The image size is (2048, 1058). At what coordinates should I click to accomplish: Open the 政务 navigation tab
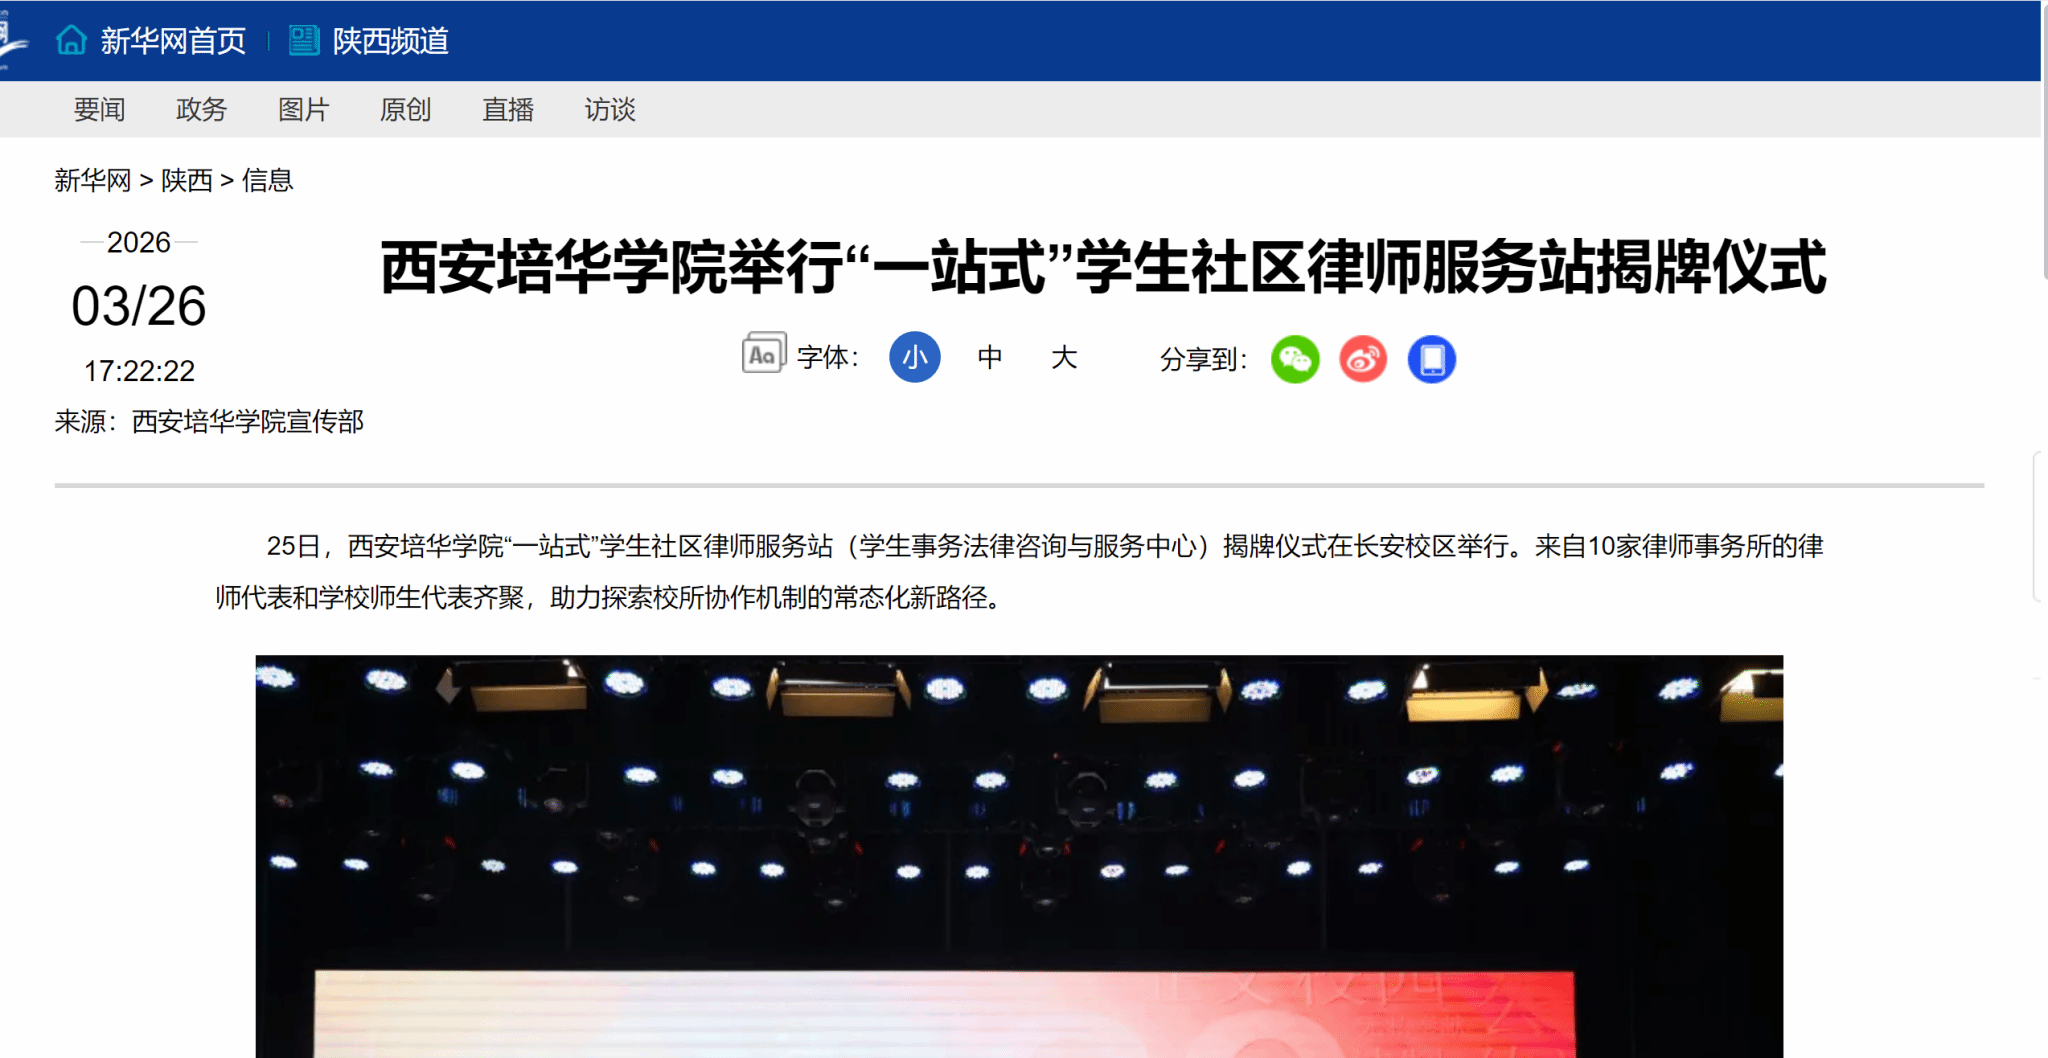point(201,109)
